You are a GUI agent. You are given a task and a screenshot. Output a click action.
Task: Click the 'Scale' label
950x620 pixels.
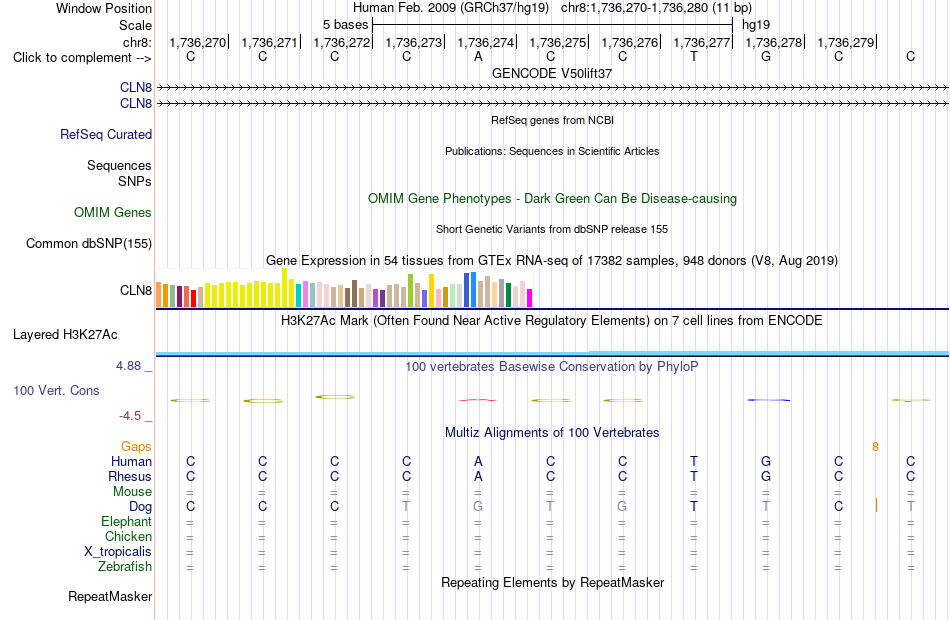135,25
